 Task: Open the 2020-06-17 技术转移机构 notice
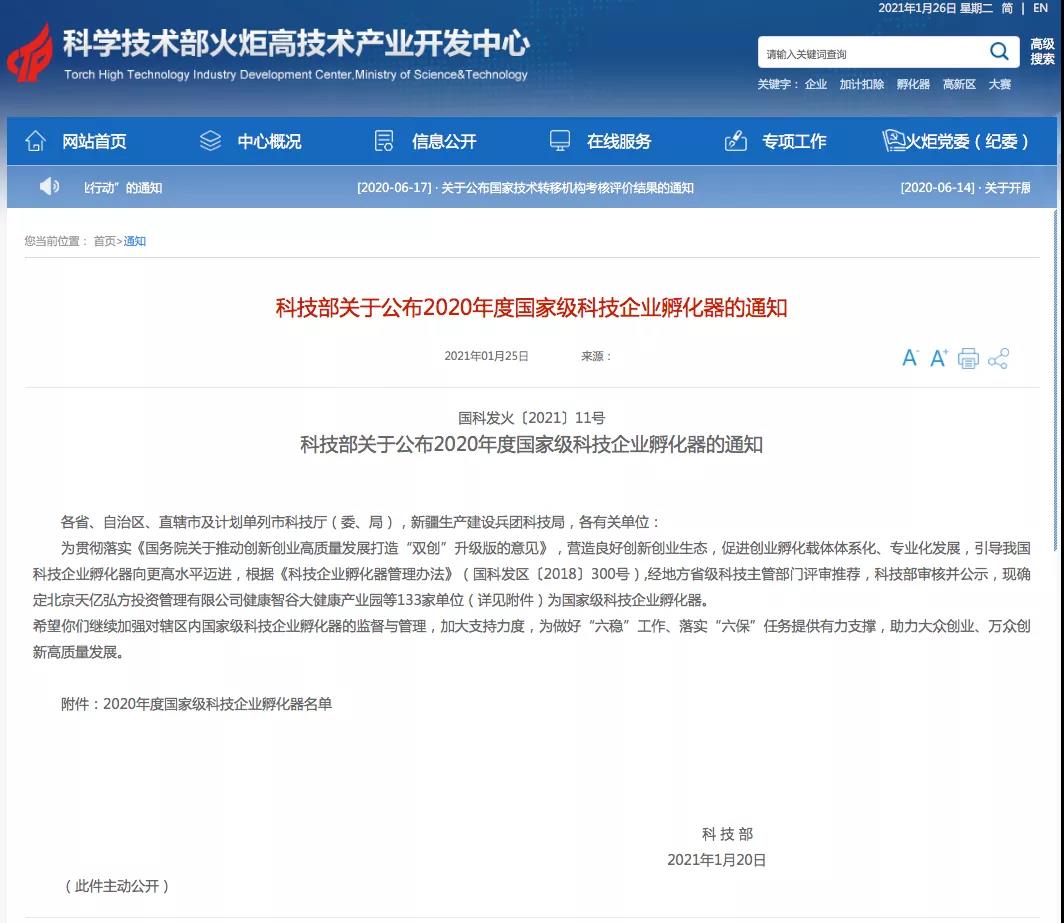[x=525, y=187]
